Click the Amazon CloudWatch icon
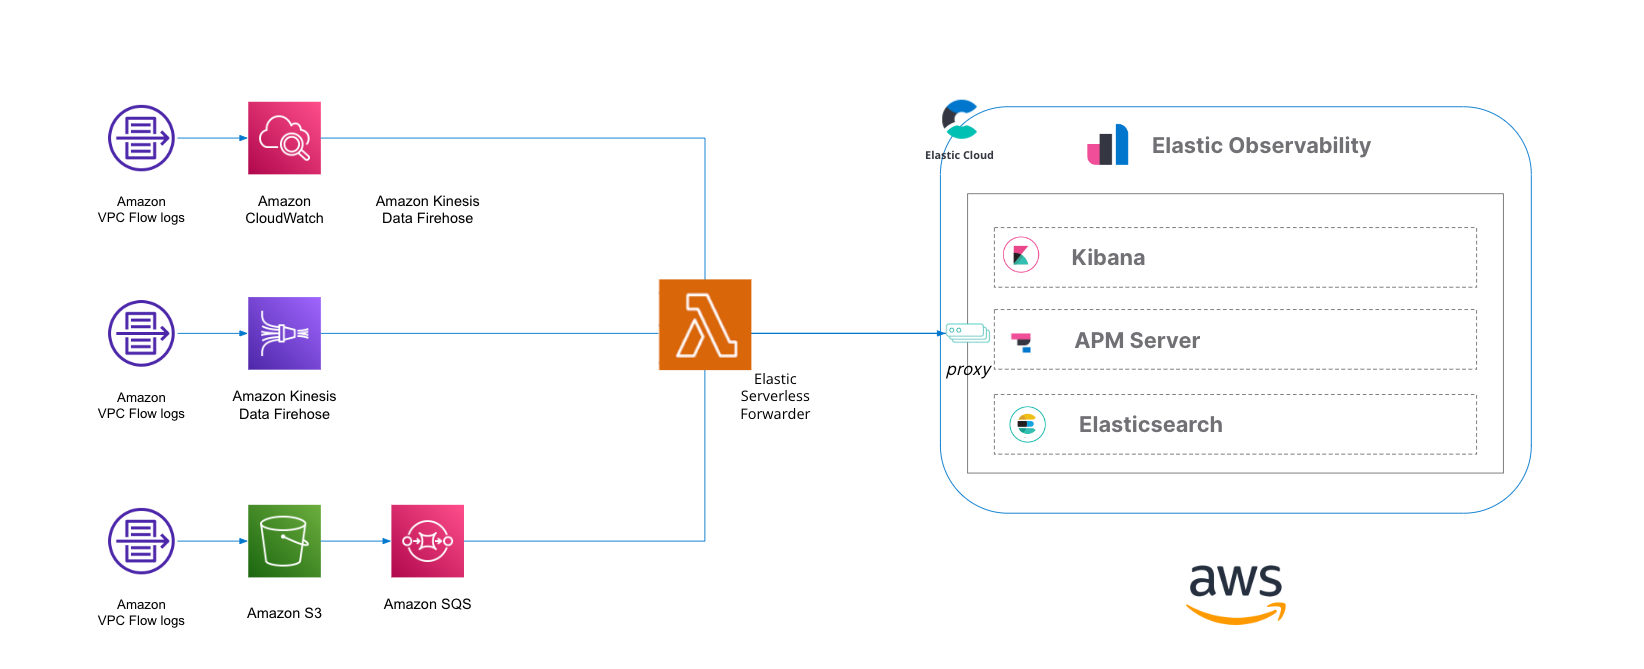This screenshot has height=669, width=1644. tap(284, 138)
